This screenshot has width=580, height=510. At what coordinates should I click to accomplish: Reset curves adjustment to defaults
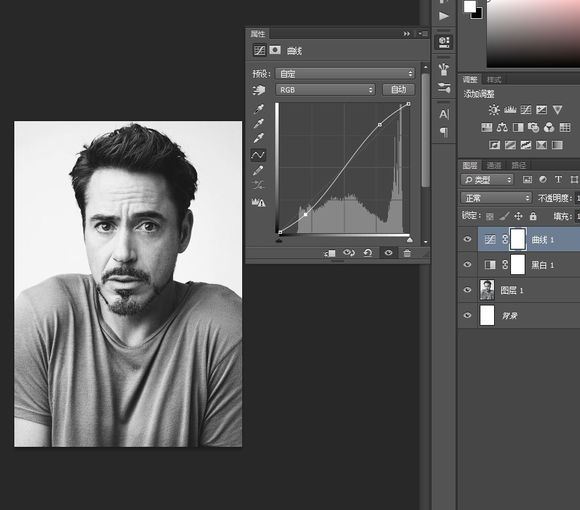368,253
